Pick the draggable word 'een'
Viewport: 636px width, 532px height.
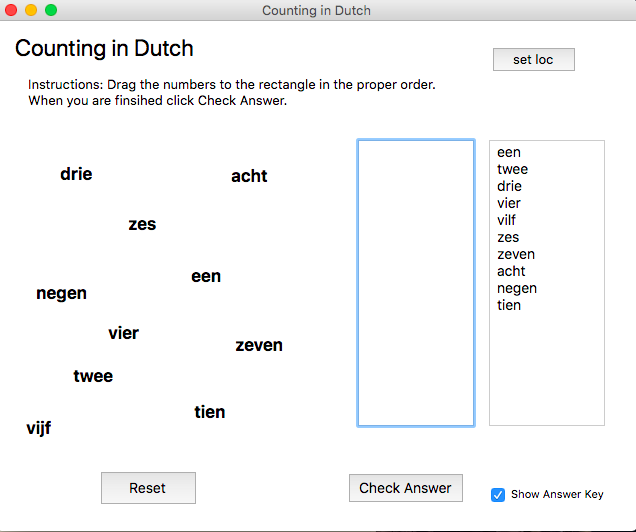click(206, 276)
